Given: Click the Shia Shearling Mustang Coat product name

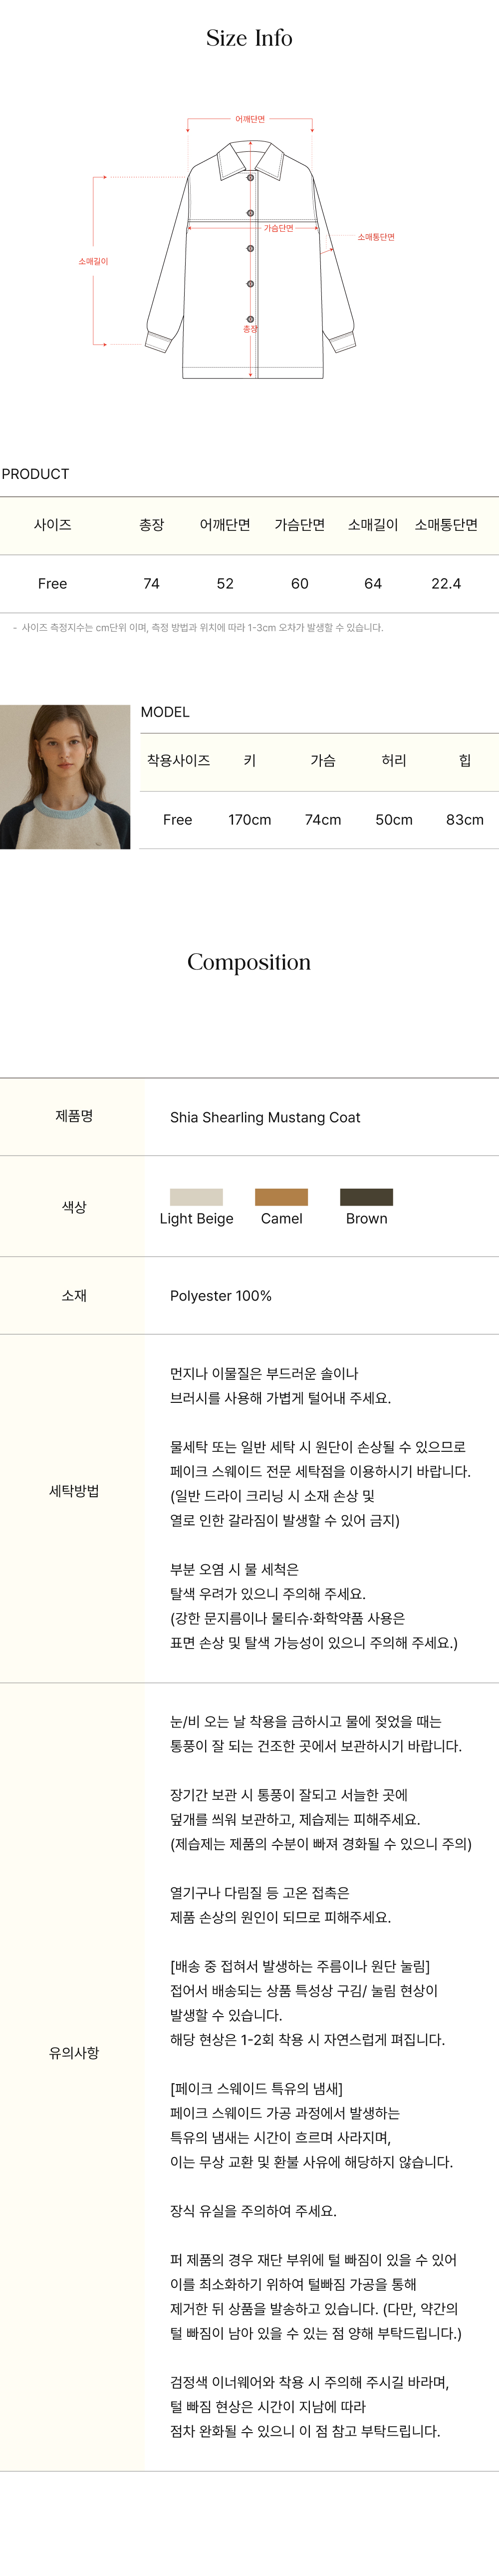Looking at the screenshot, I should pyautogui.click(x=265, y=1117).
